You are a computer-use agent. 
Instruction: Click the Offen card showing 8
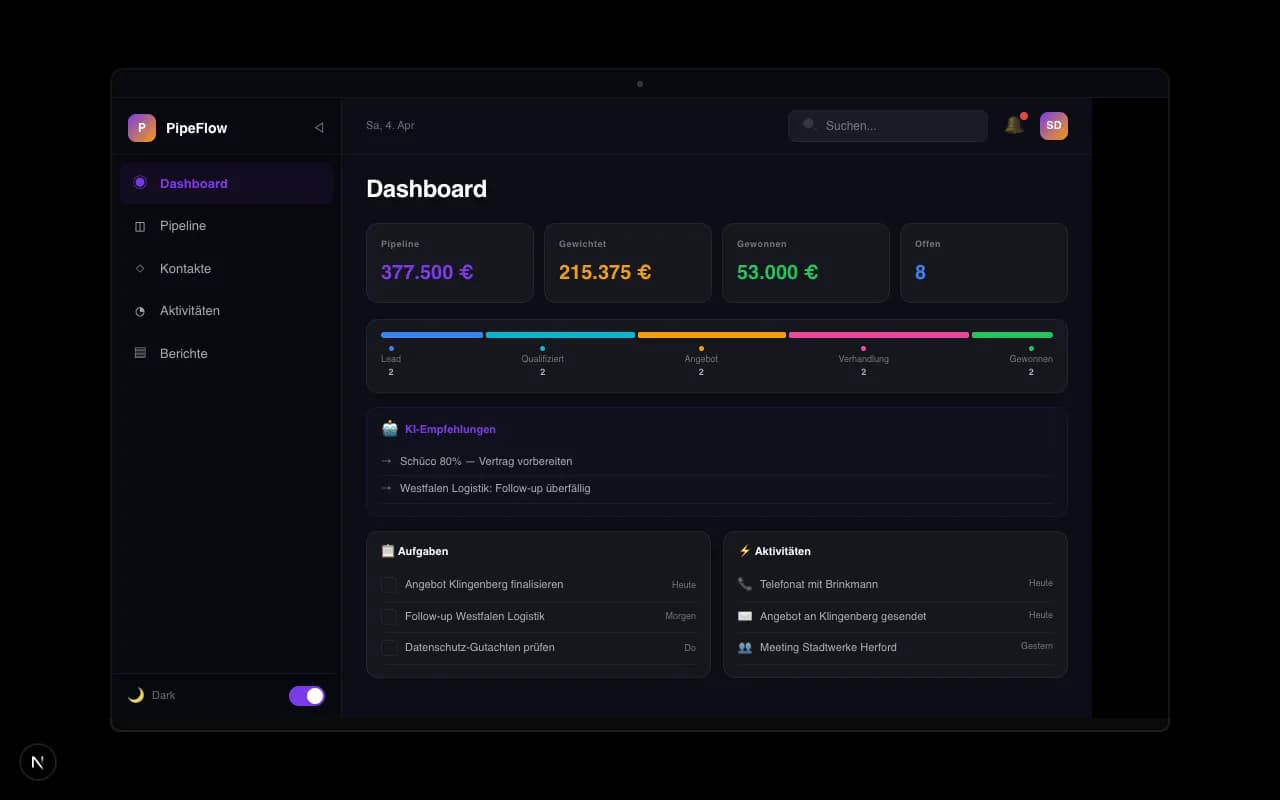(x=983, y=262)
